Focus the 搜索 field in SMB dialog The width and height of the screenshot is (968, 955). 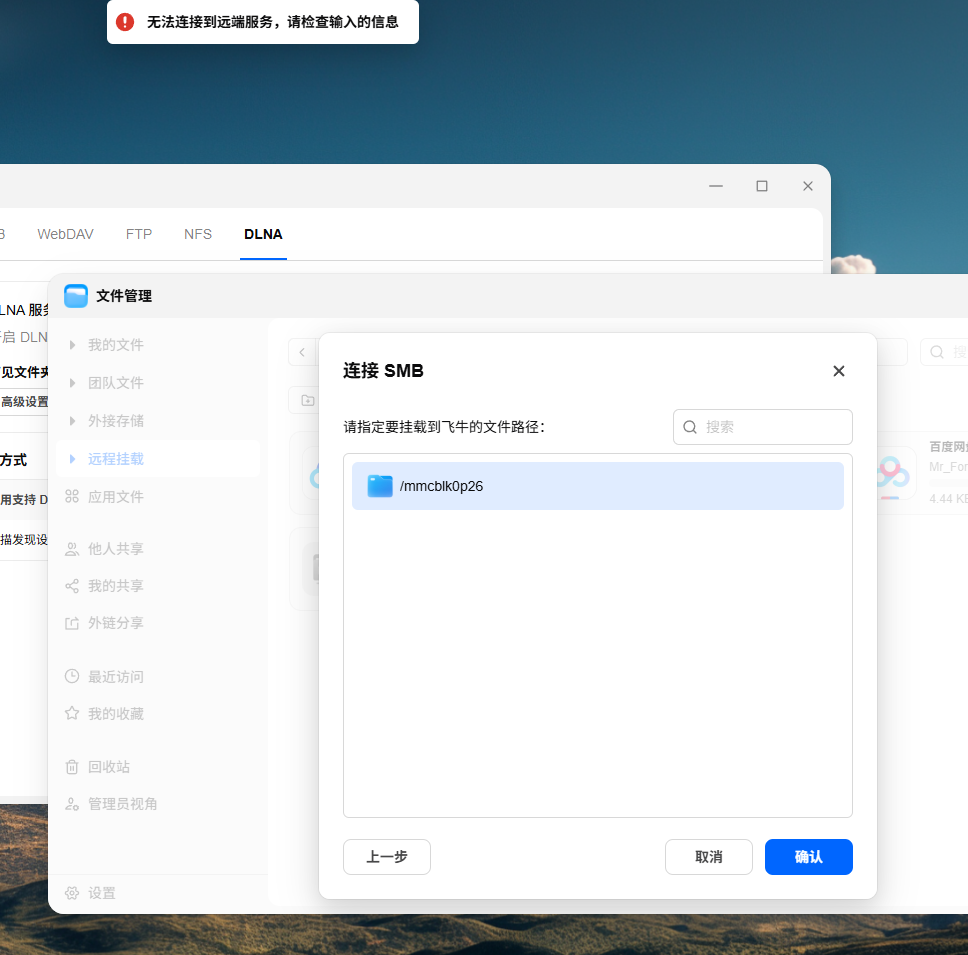coord(762,427)
